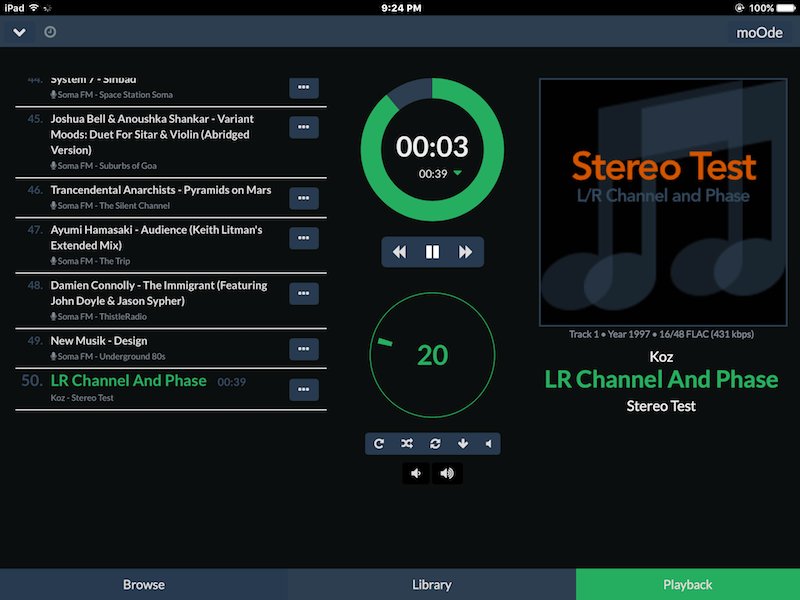Toggle the consume/refresh cycle icon

435,444
